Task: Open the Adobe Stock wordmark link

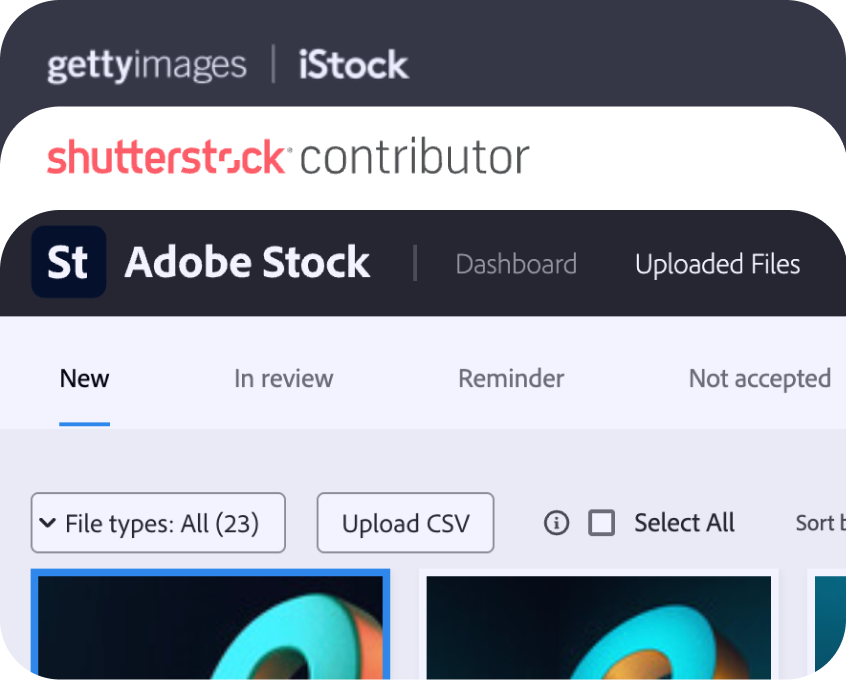Action: click(246, 262)
